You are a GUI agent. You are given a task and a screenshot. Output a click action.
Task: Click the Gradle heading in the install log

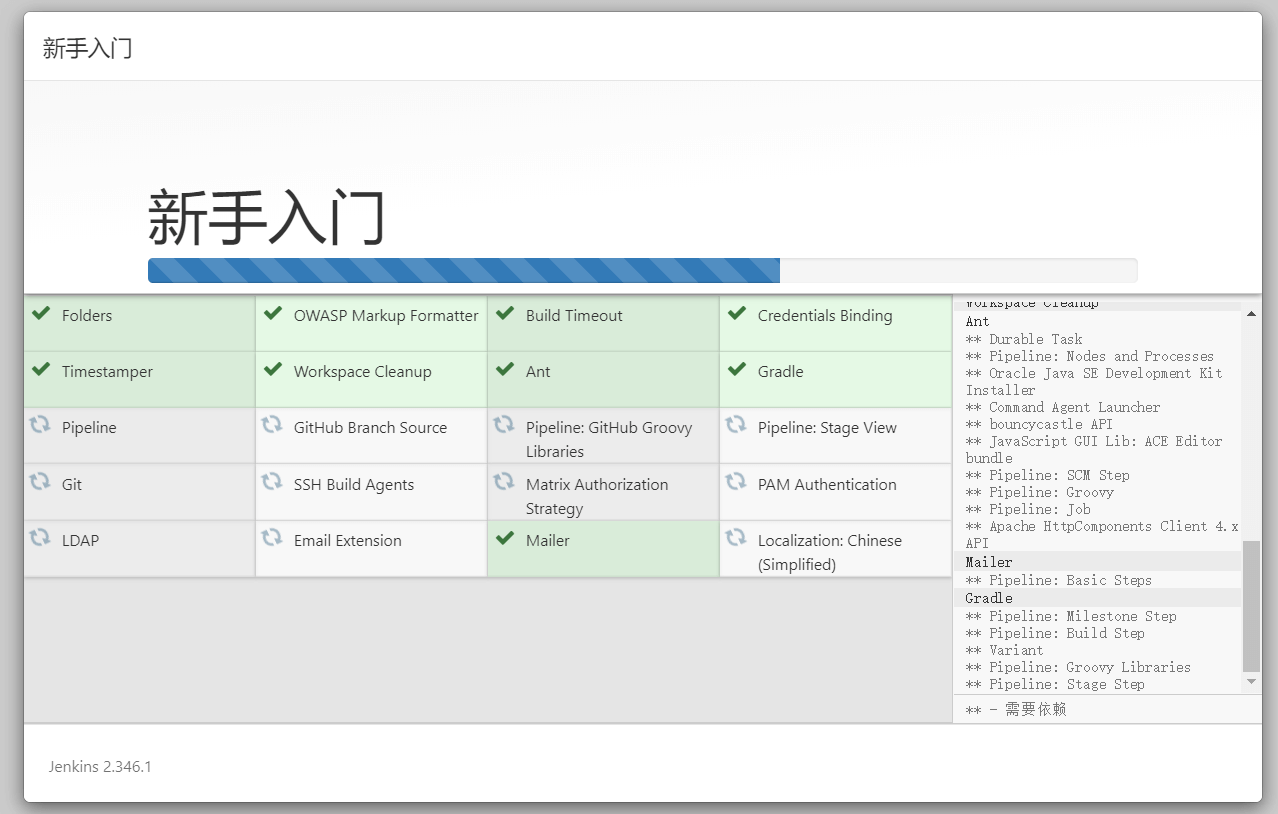(989, 598)
